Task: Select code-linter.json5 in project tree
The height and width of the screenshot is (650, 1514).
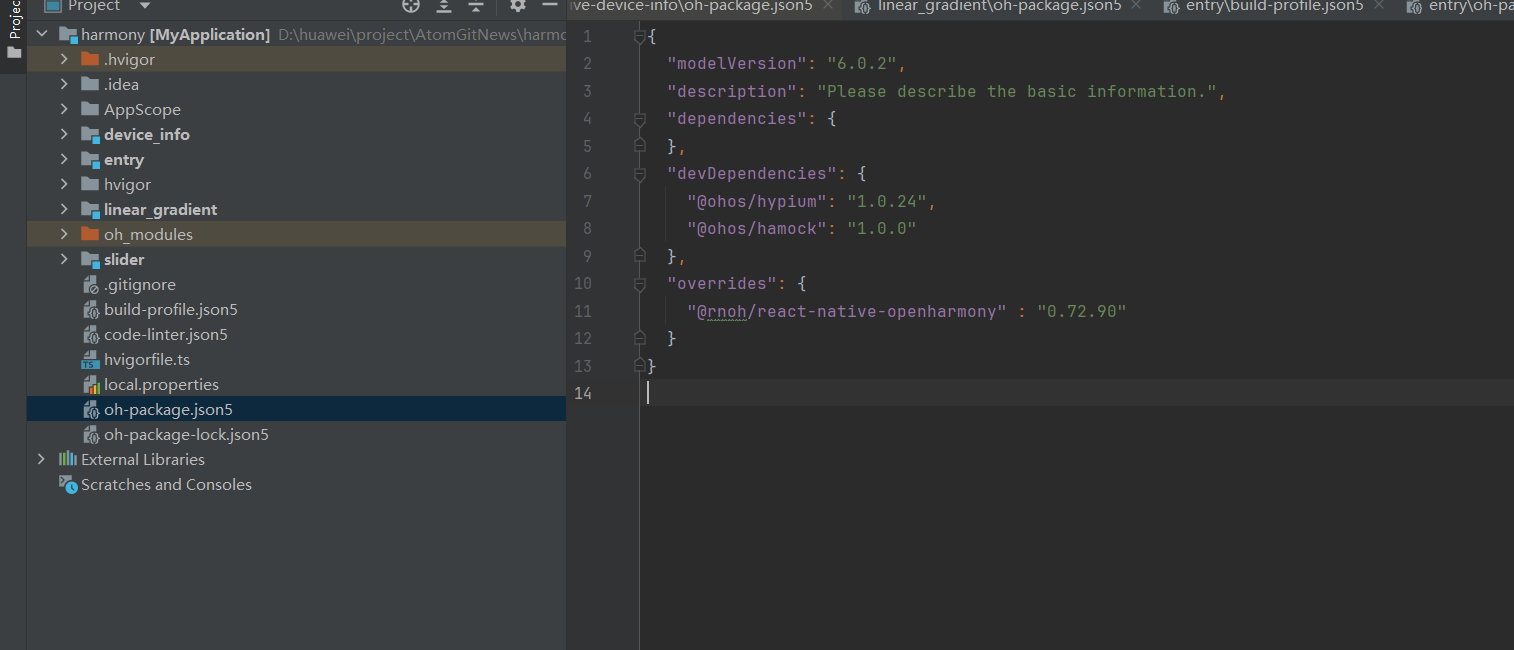Action: click(166, 335)
